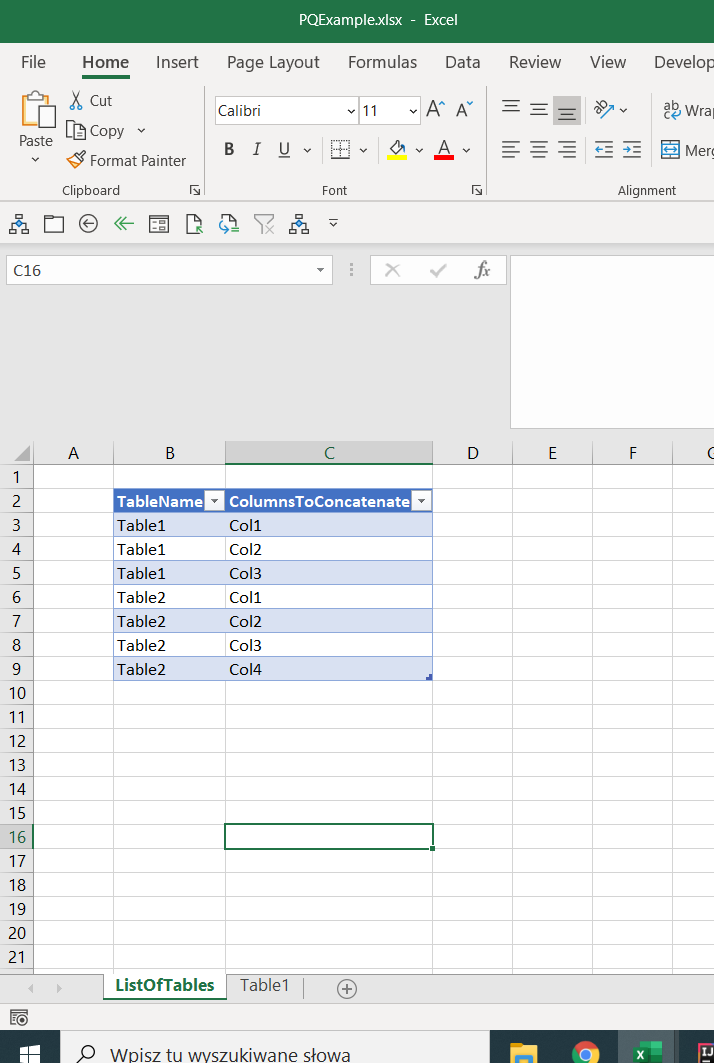This screenshot has width=714, height=1063.
Task: Toggle Bold formatting
Action: click(x=229, y=149)
